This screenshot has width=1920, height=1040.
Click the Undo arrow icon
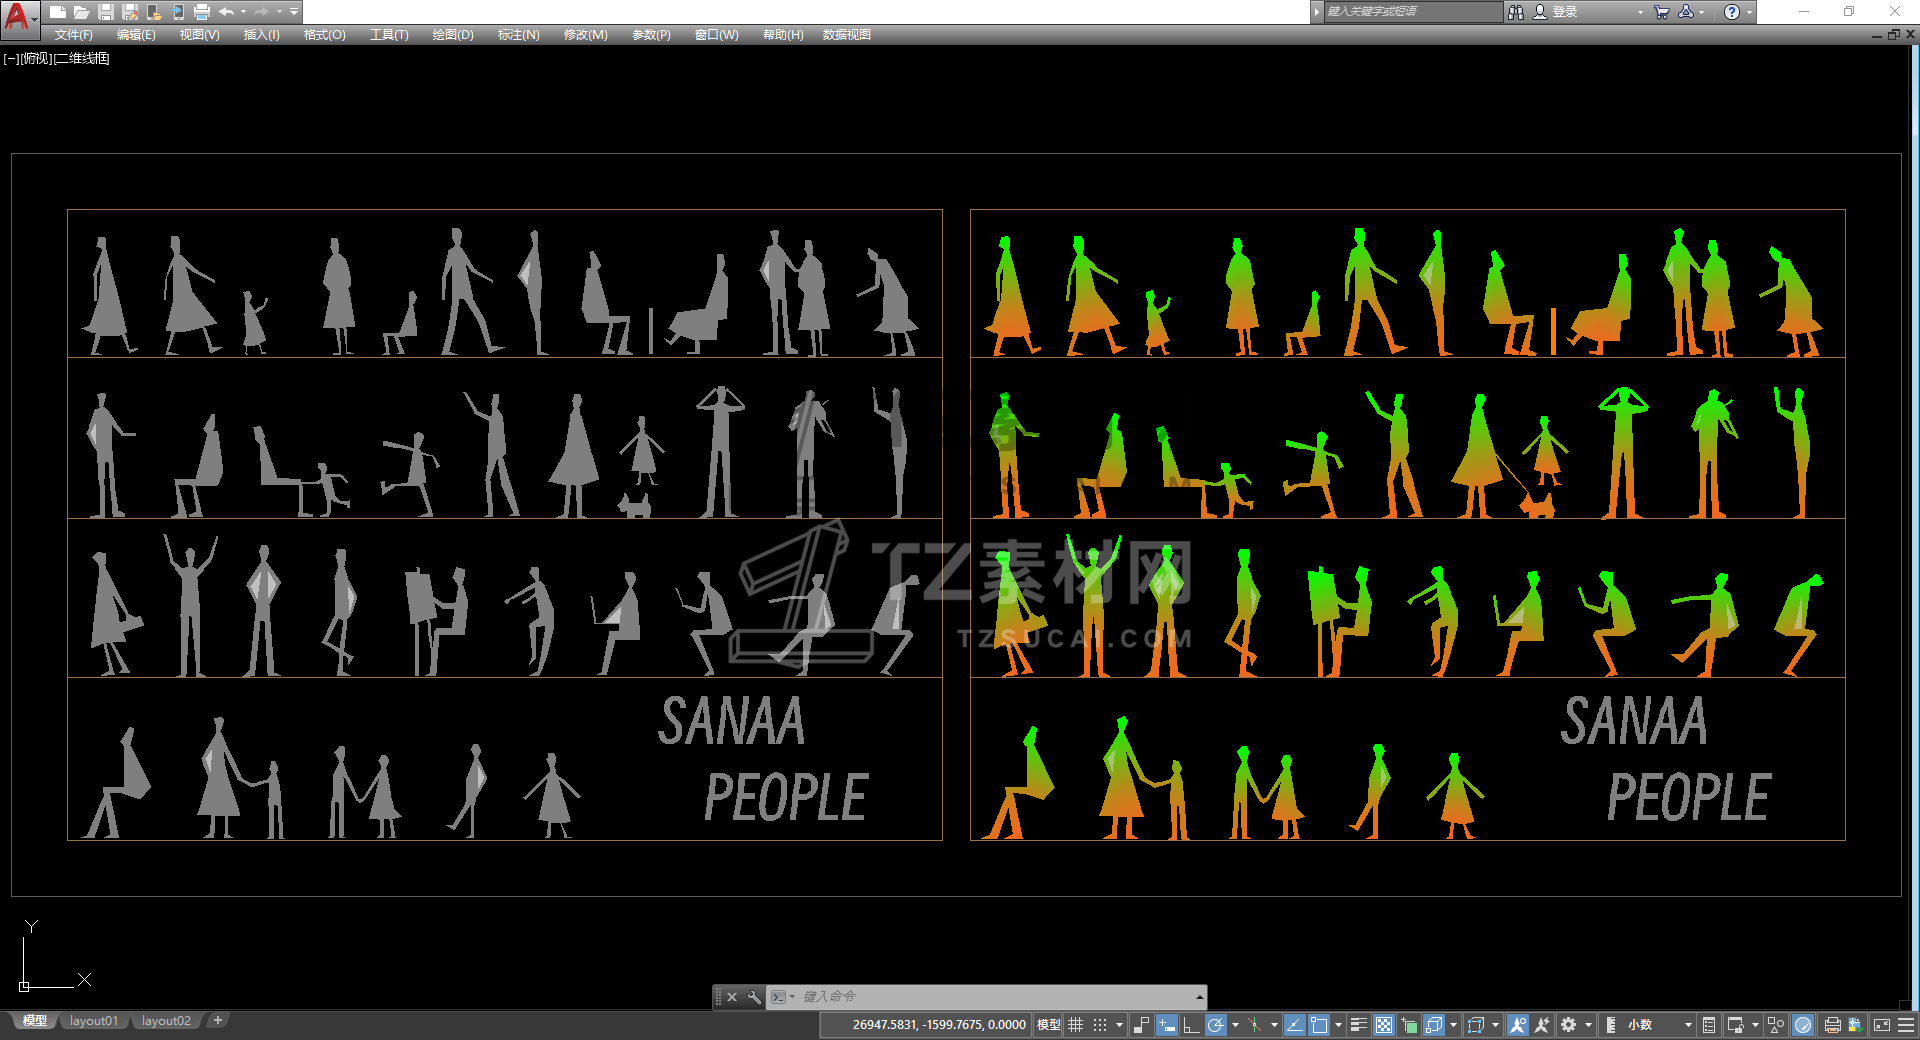(x=227, y=12)
